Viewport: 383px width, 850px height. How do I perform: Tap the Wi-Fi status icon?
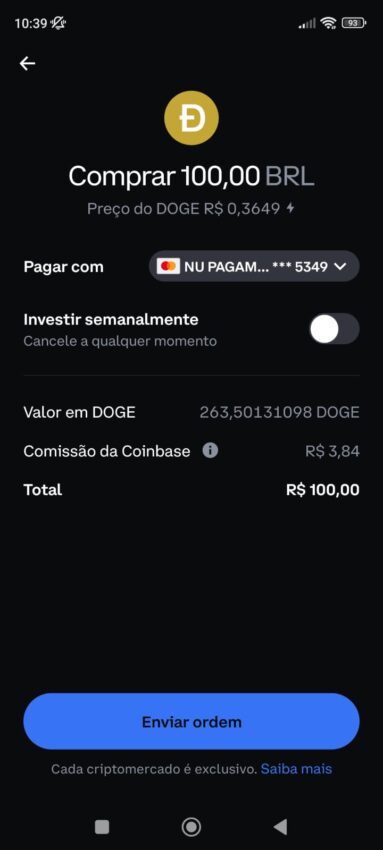click(328, 23)
